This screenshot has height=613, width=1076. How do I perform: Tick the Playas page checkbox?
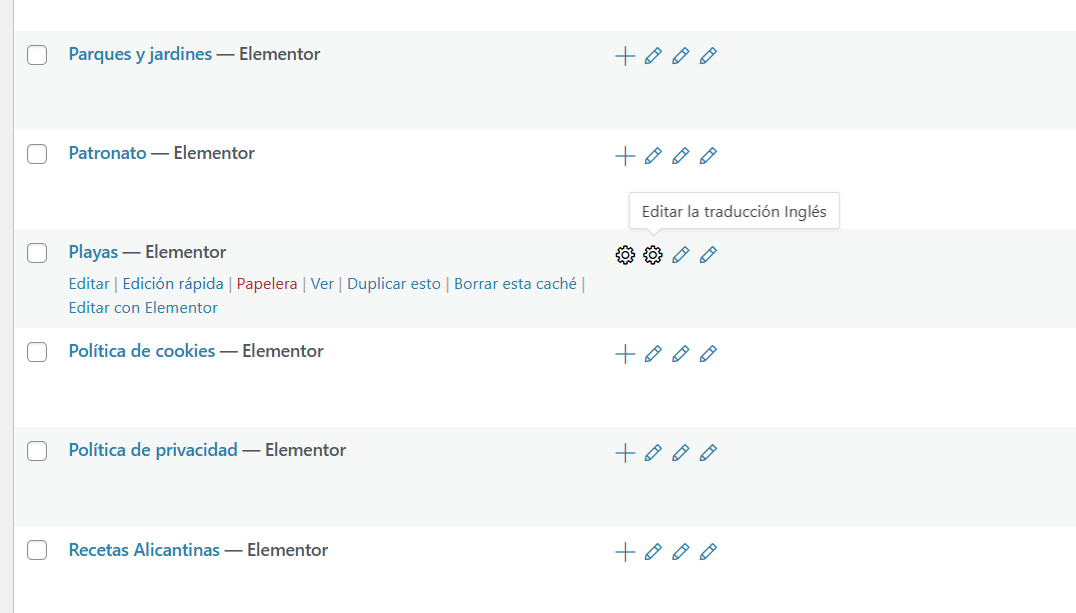click(x=37, y=253)
